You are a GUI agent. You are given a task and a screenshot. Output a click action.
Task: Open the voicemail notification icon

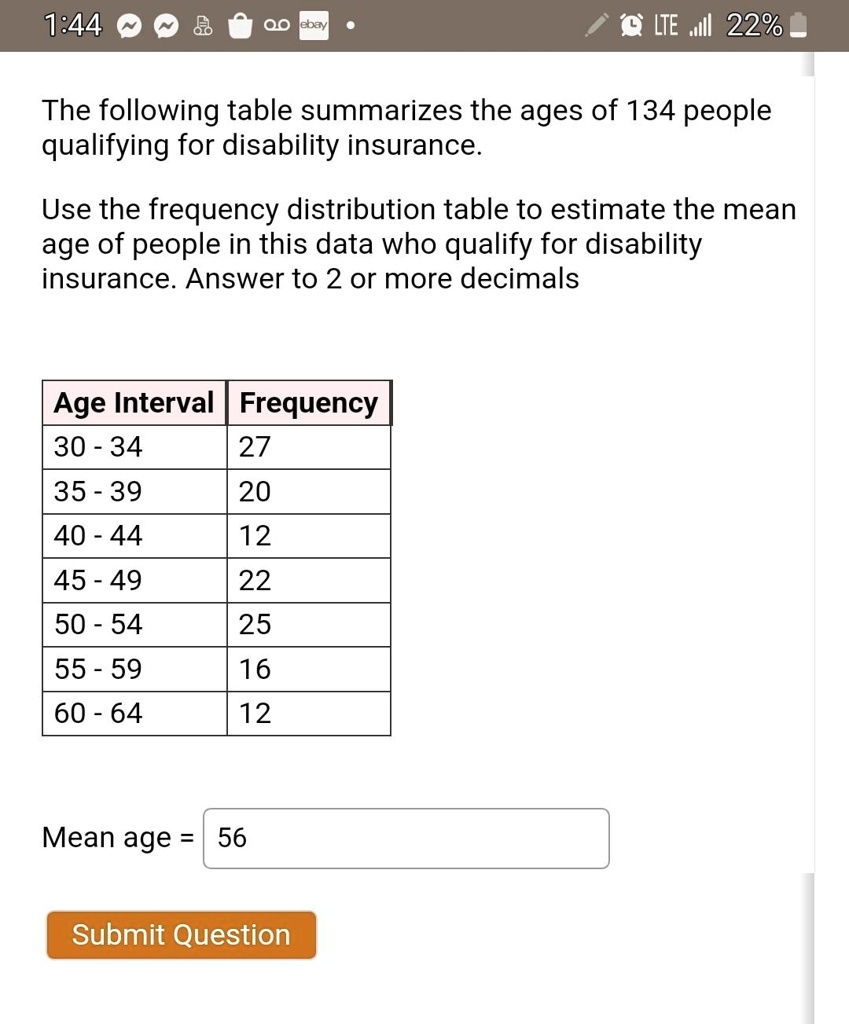pos(277,24)
